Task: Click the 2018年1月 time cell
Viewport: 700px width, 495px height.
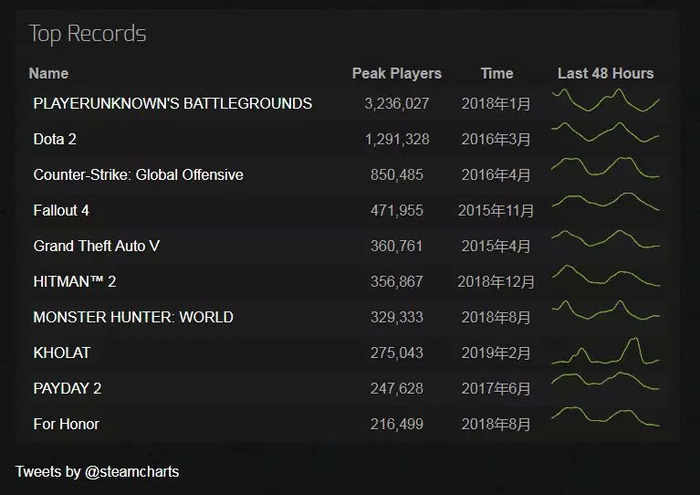Action: click(x=496, y=104)
